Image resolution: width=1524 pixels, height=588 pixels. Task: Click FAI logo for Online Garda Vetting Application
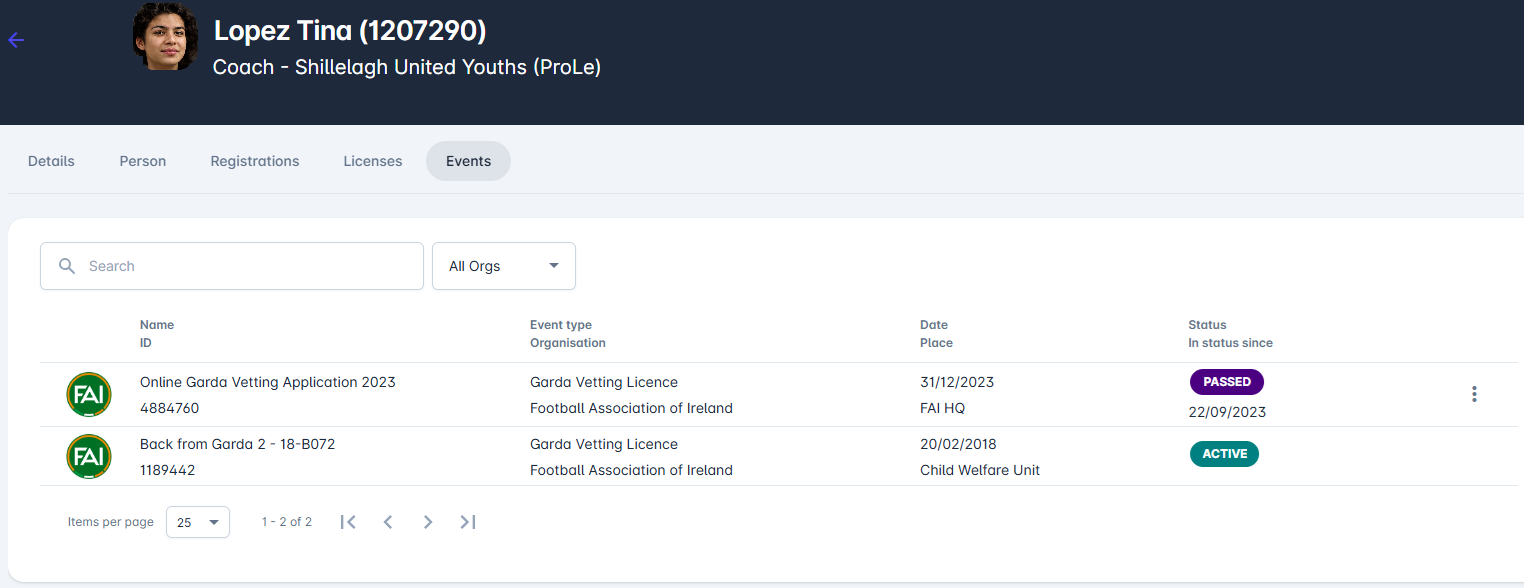click(88, 394)
